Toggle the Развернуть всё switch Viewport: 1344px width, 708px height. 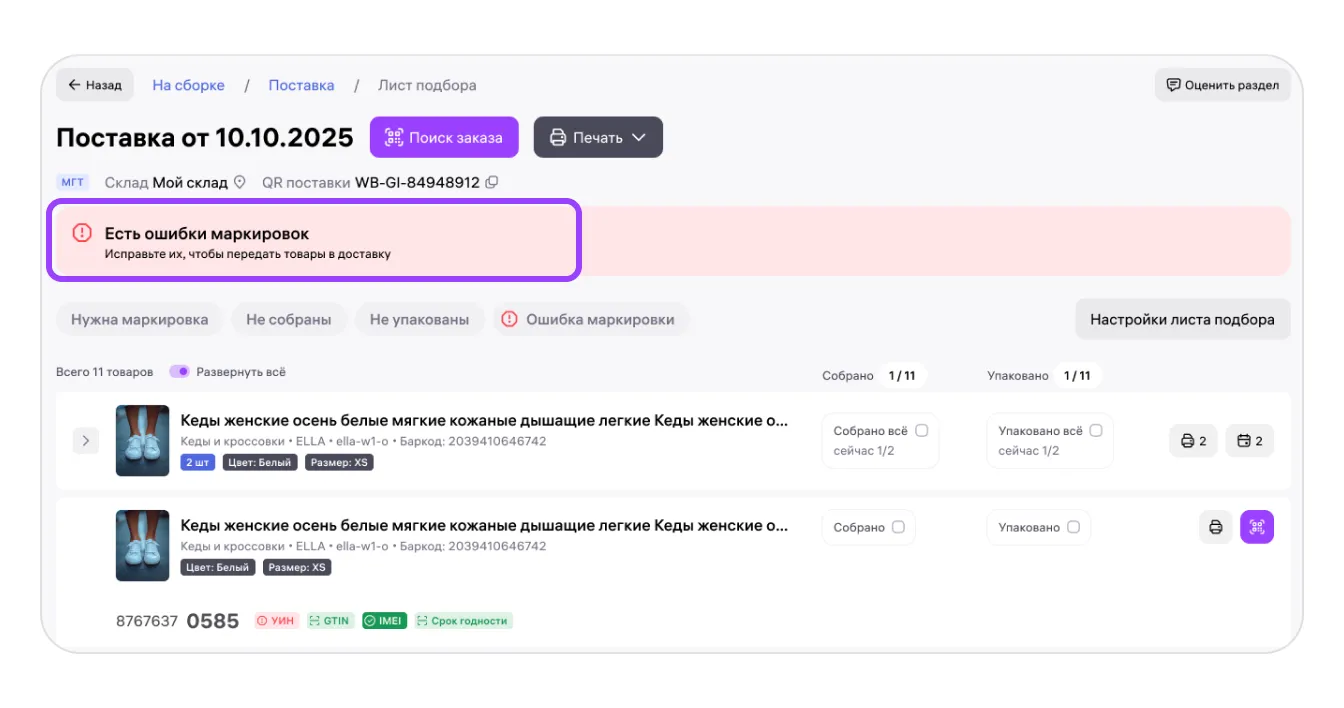click(x=179, y=372)
